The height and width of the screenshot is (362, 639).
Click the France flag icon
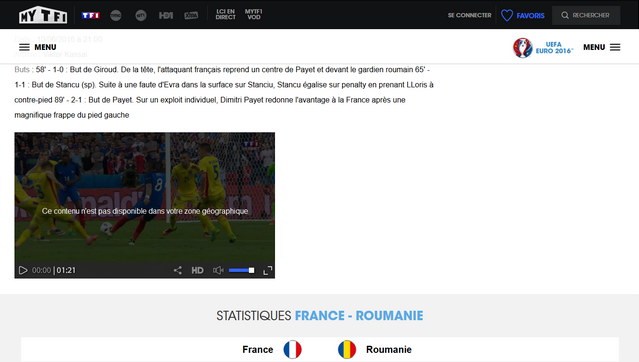(x=293, y=350)
